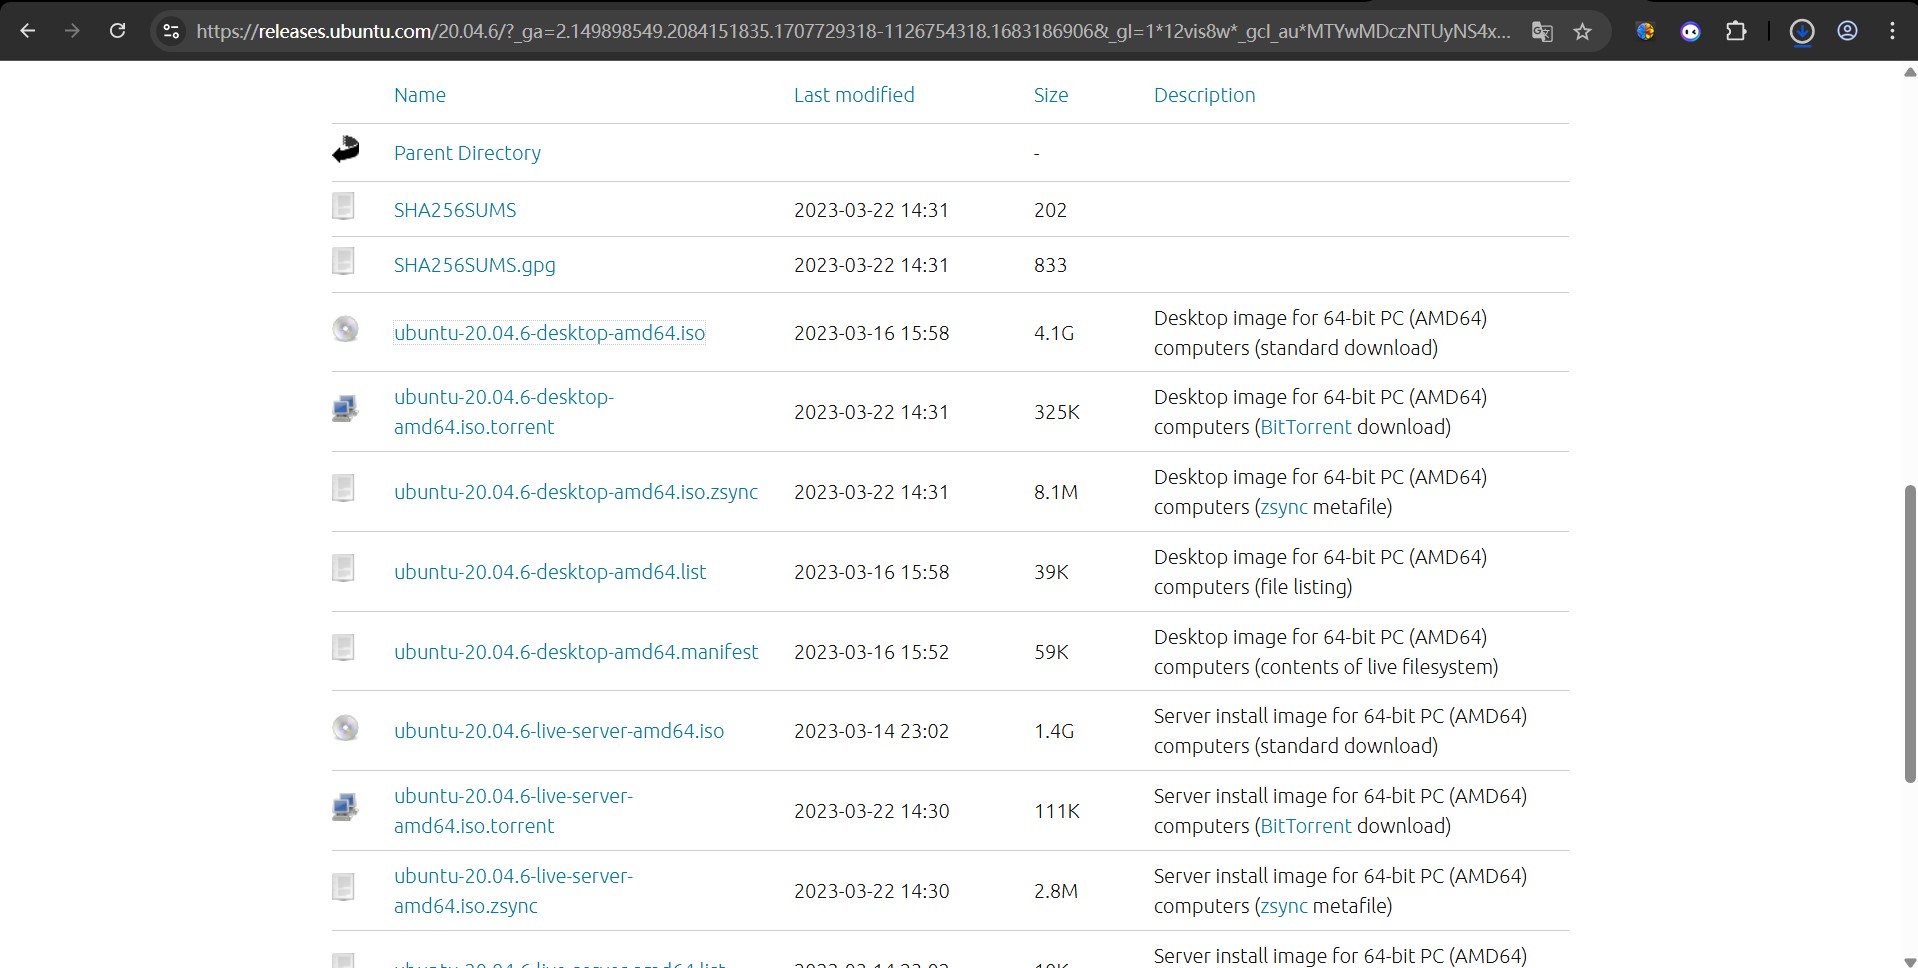Follow the BitTorrent link in desktop torrent description
Viewport: 1918px width, 968px height.
[1306, 427]
